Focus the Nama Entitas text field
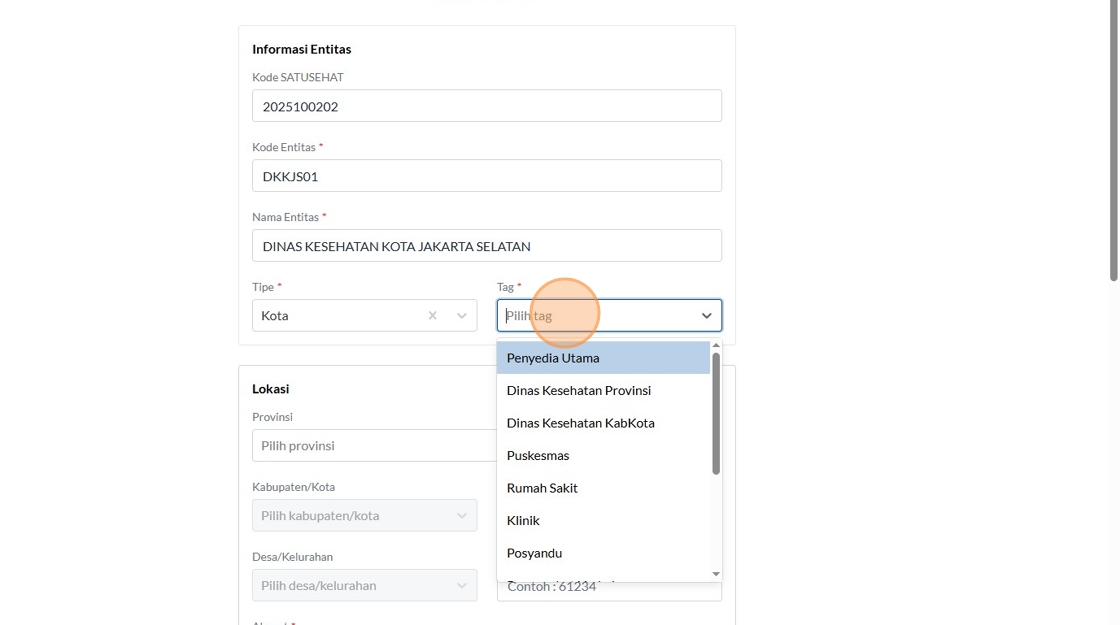The image size is (1120, 625). coord(486,246)
